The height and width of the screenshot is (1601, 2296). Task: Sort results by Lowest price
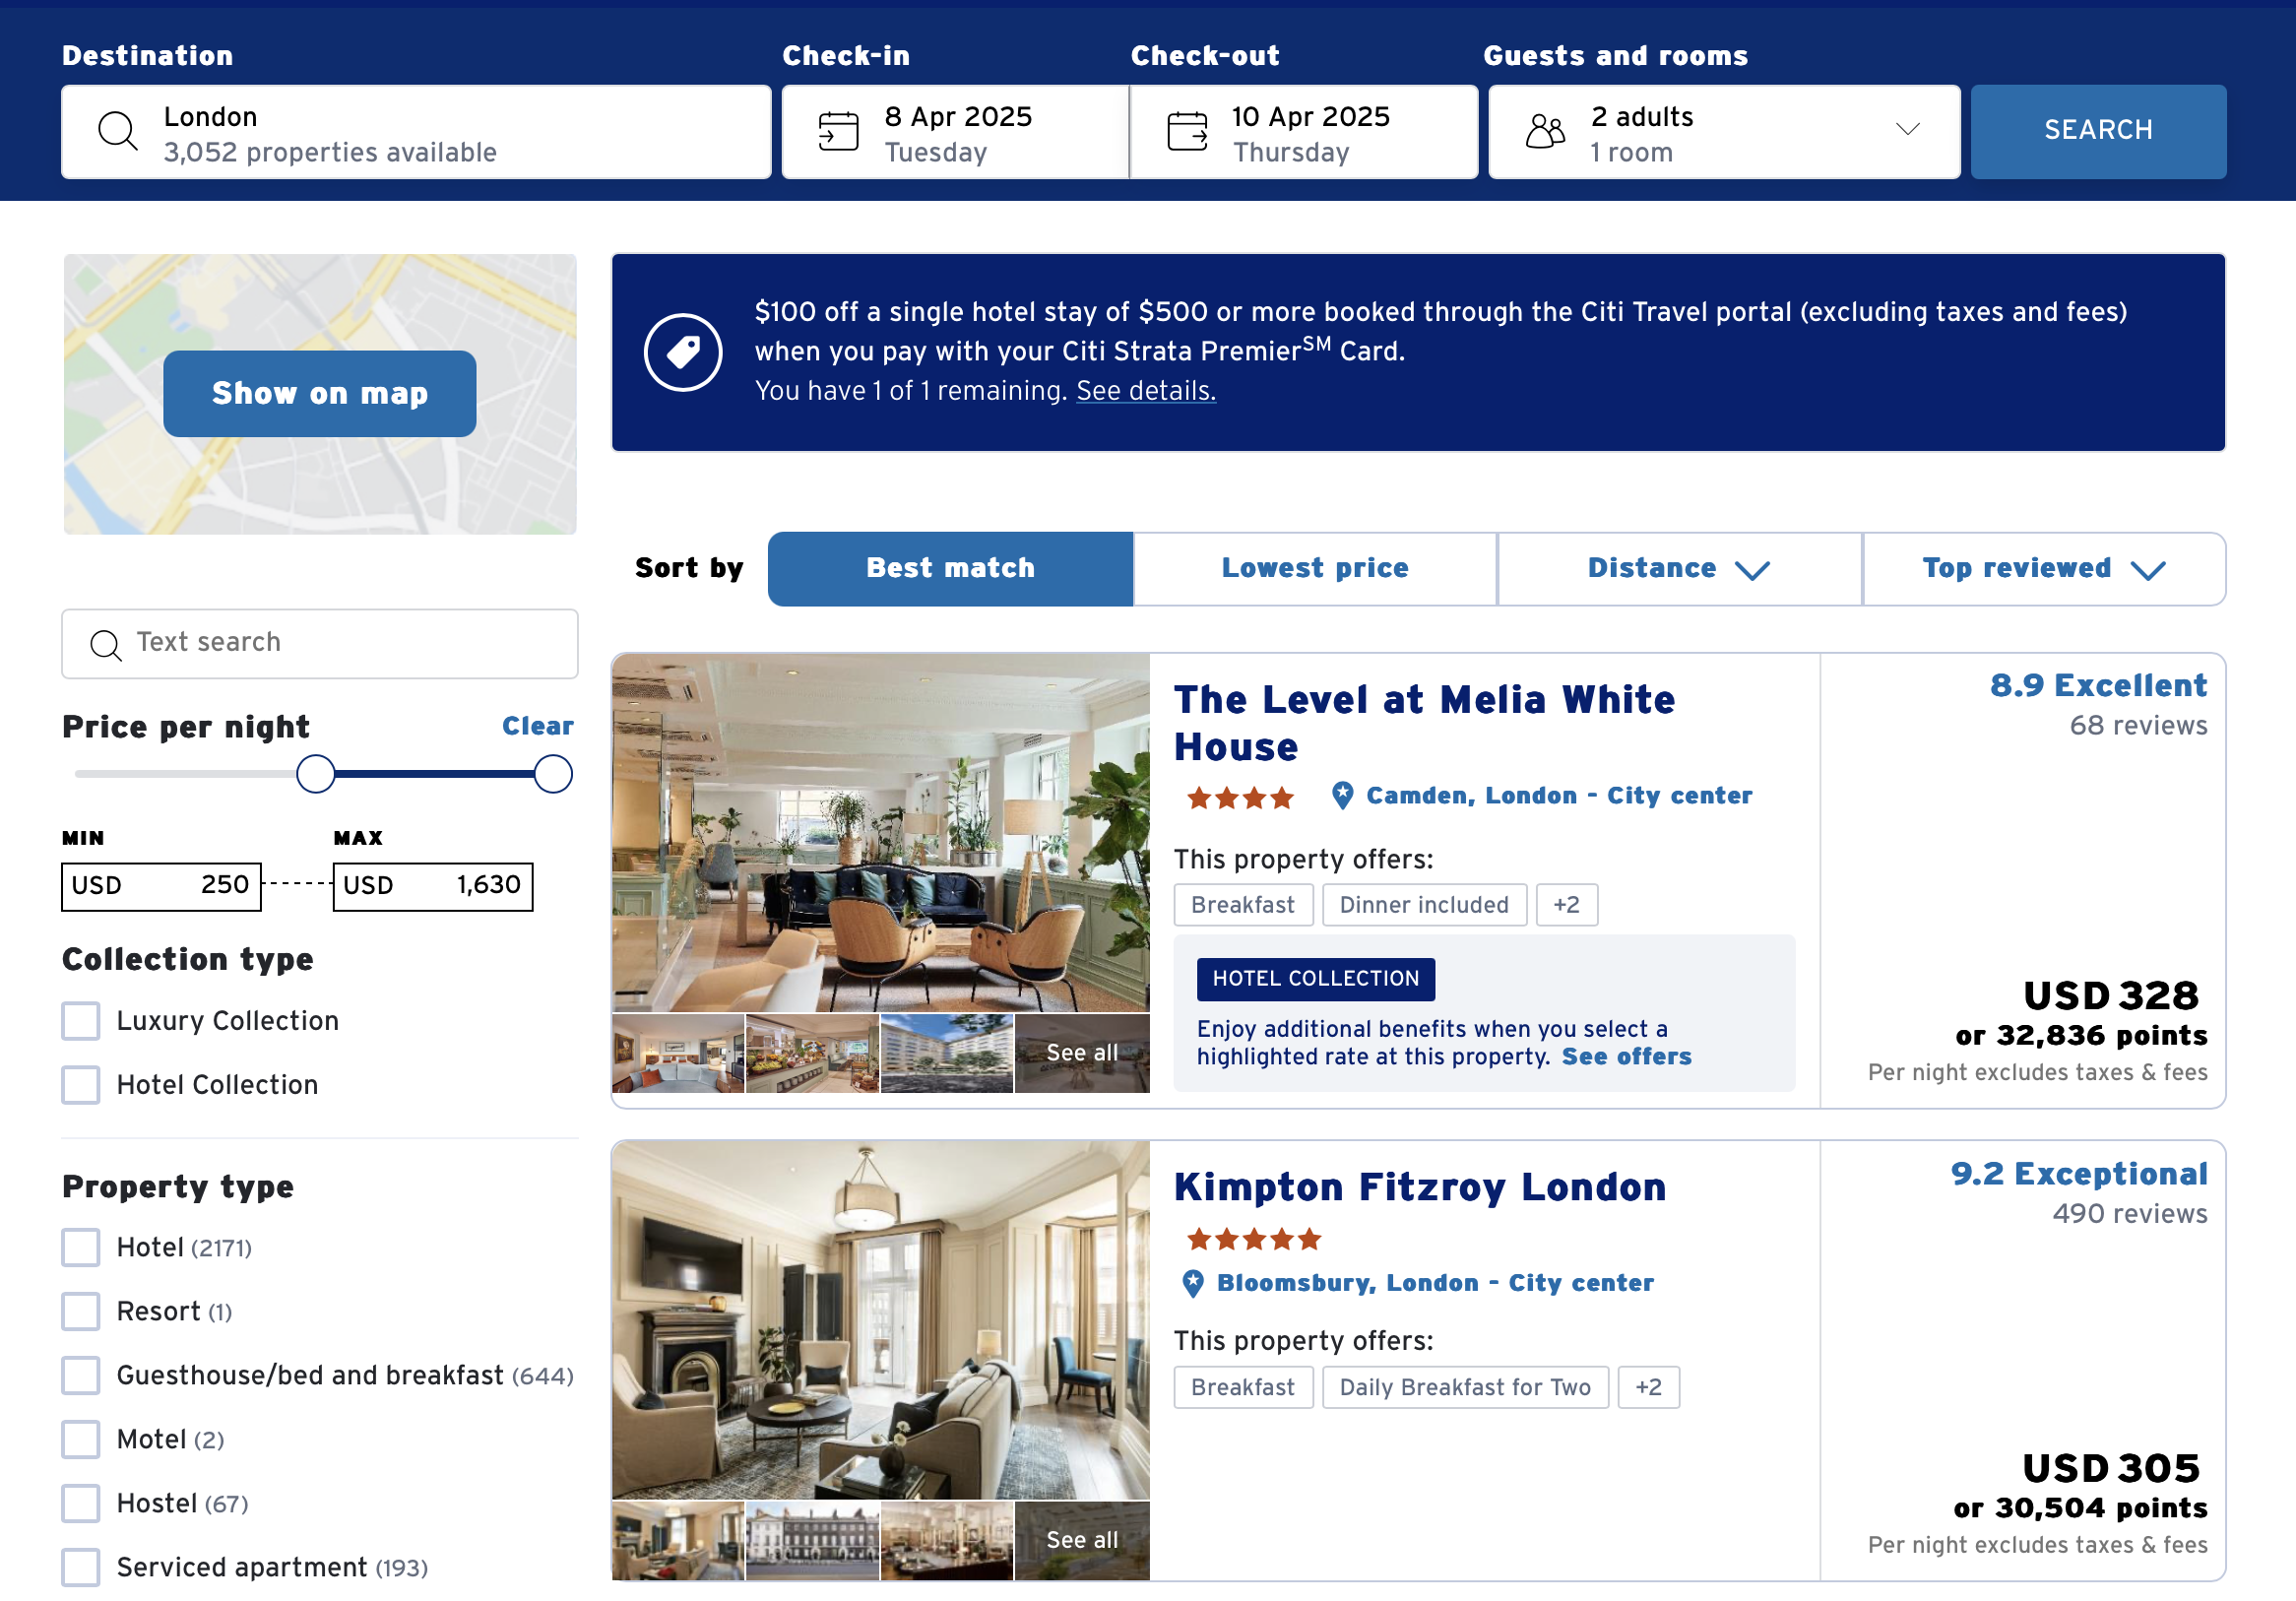point(1315,569)
